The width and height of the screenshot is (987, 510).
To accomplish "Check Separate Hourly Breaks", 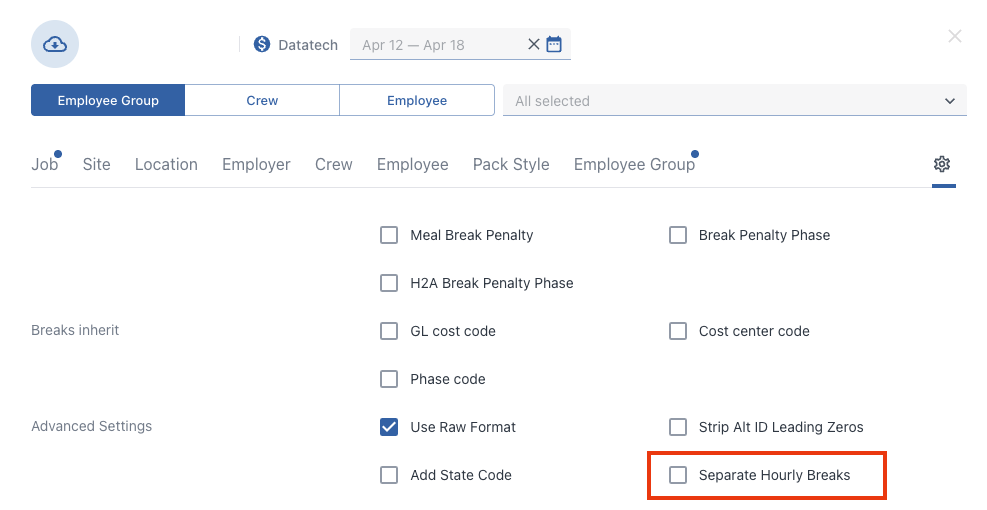I will click(678, 475).
